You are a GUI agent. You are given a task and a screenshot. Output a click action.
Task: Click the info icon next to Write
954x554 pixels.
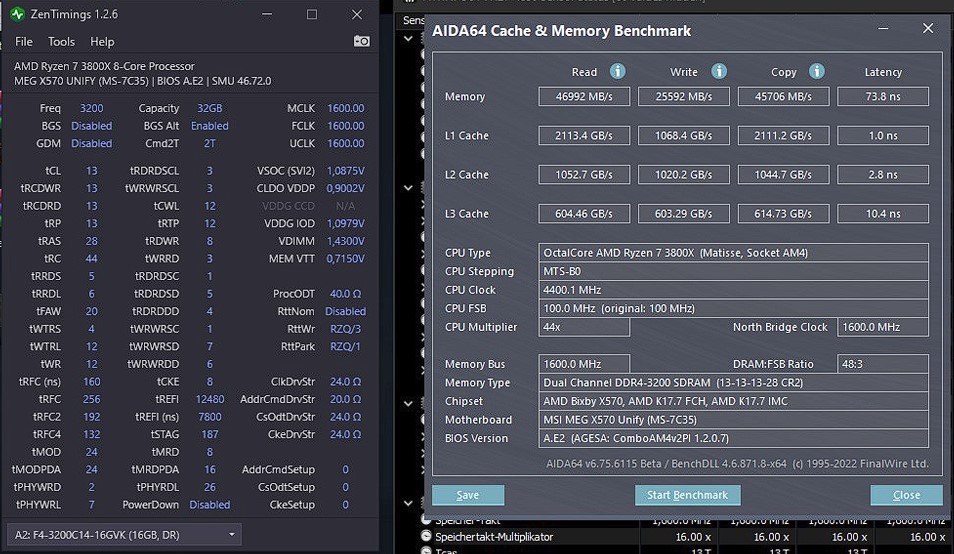pos(719,71)
